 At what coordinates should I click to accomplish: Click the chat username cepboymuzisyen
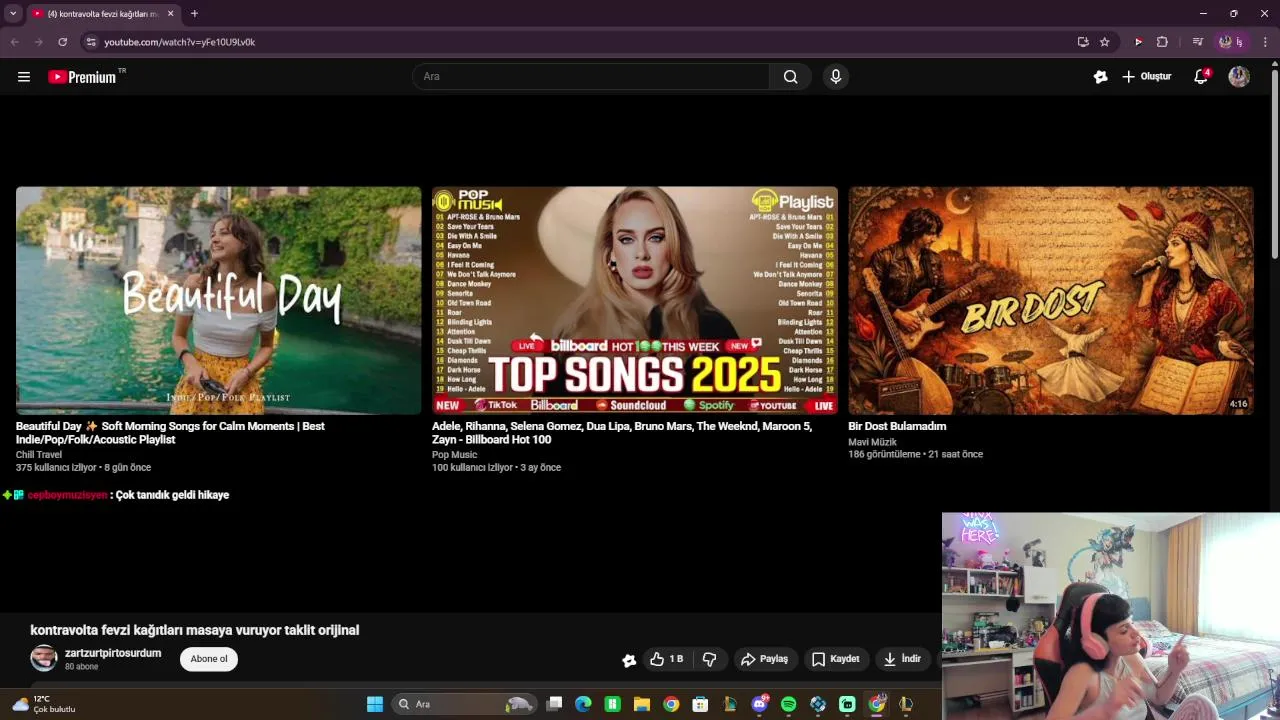[x=67, y=495]
